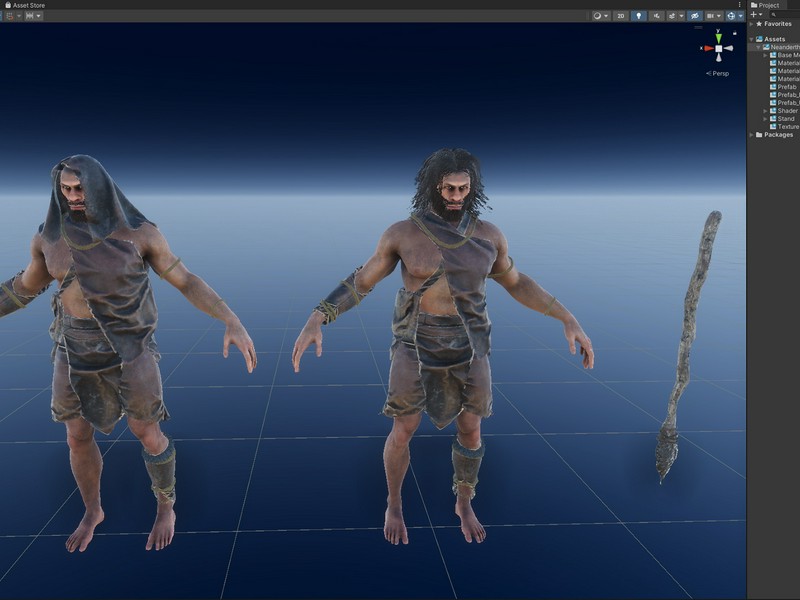
Task: Toggle hidden objects visibility eye icon
Action: (x=695, y=16)
